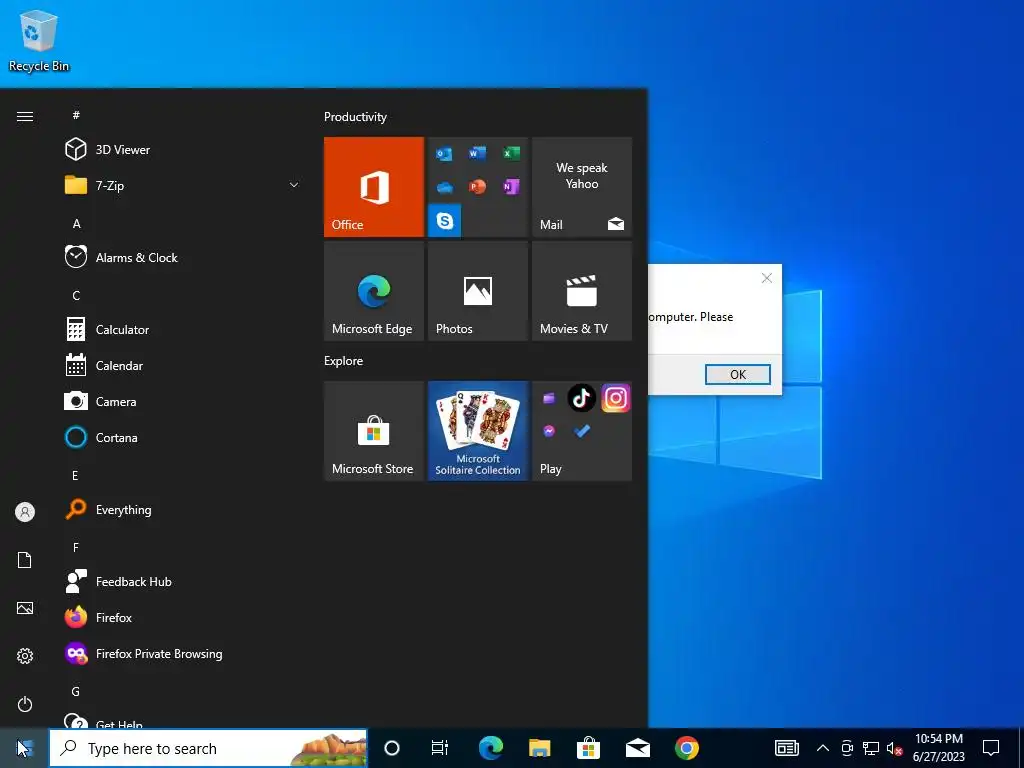Launch Google Chrome from the taskbar

click(686, 748)
